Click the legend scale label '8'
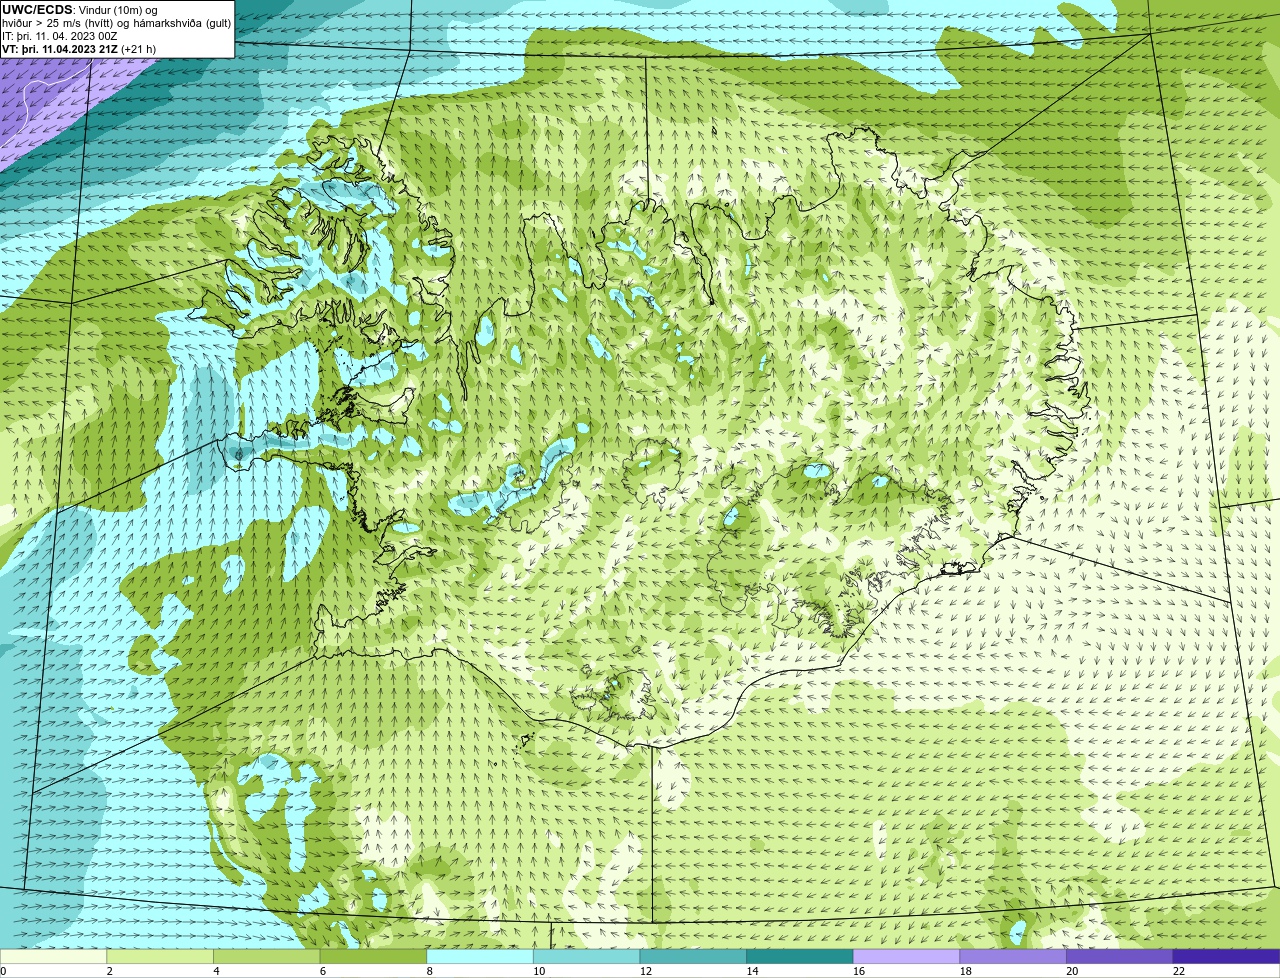Image resolution: width=1280 pixels, height=978 pixels. click(429, 971)
